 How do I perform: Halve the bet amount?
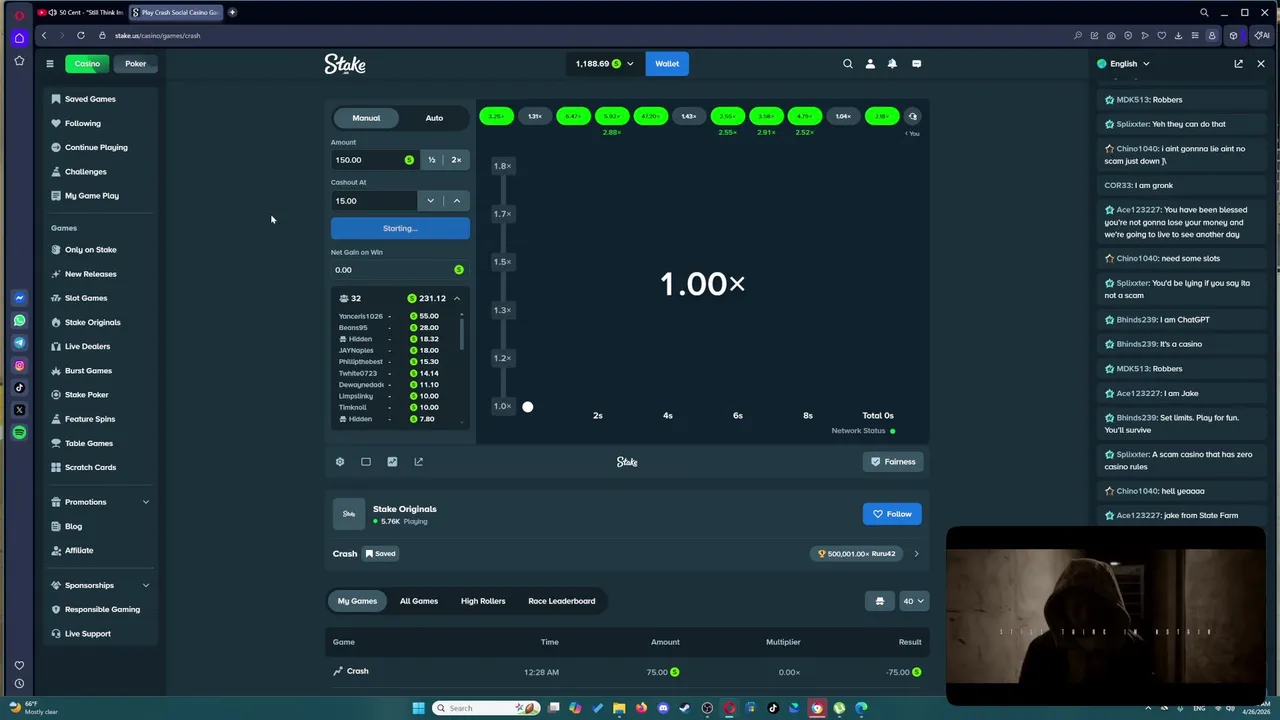click(x=432, y=160)
